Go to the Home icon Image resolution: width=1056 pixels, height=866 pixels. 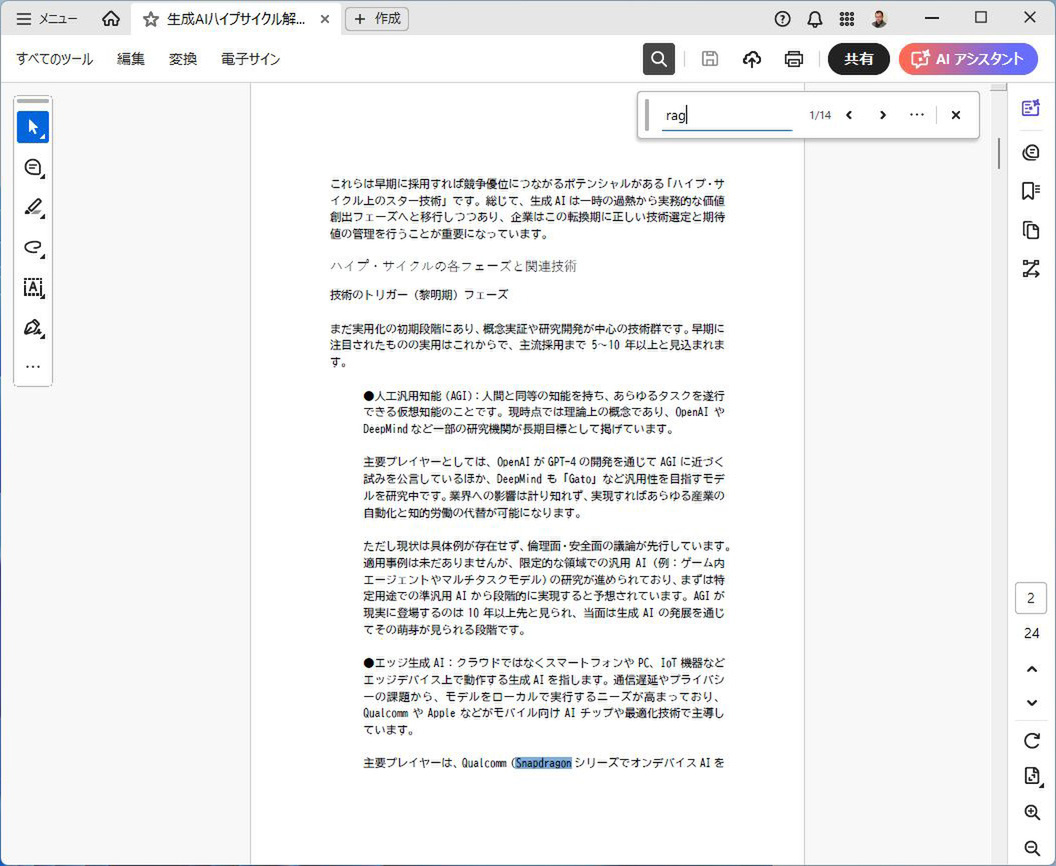coord(110,19)
